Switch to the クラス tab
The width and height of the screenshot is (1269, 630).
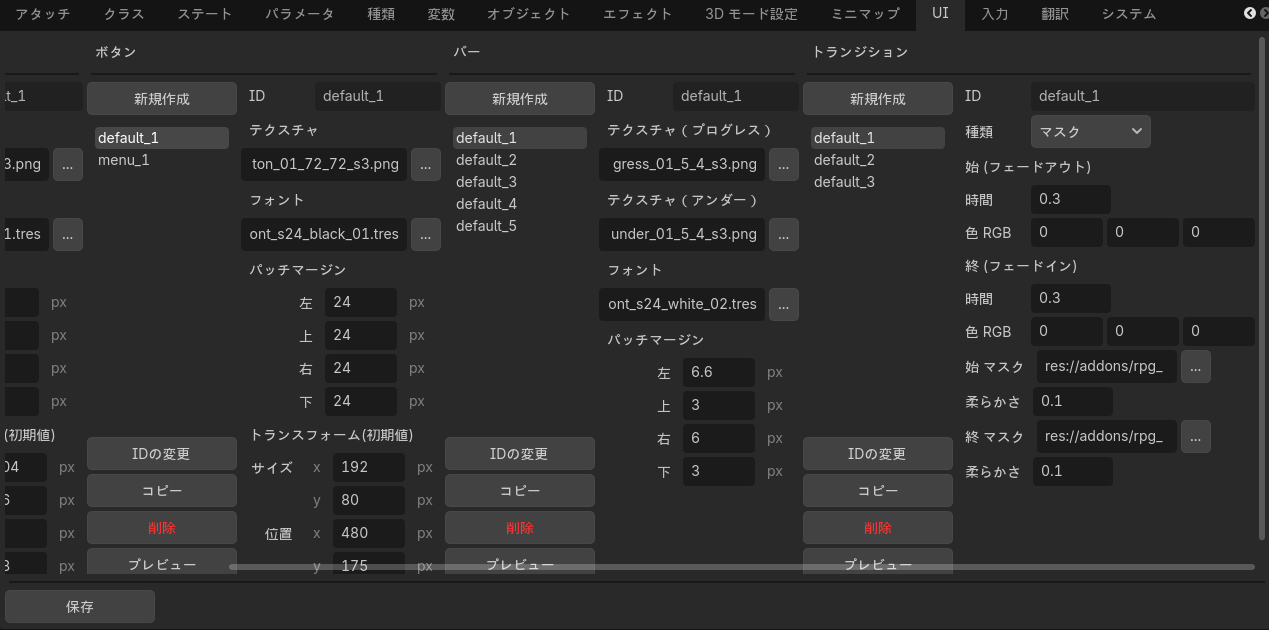tap(124, 14)
